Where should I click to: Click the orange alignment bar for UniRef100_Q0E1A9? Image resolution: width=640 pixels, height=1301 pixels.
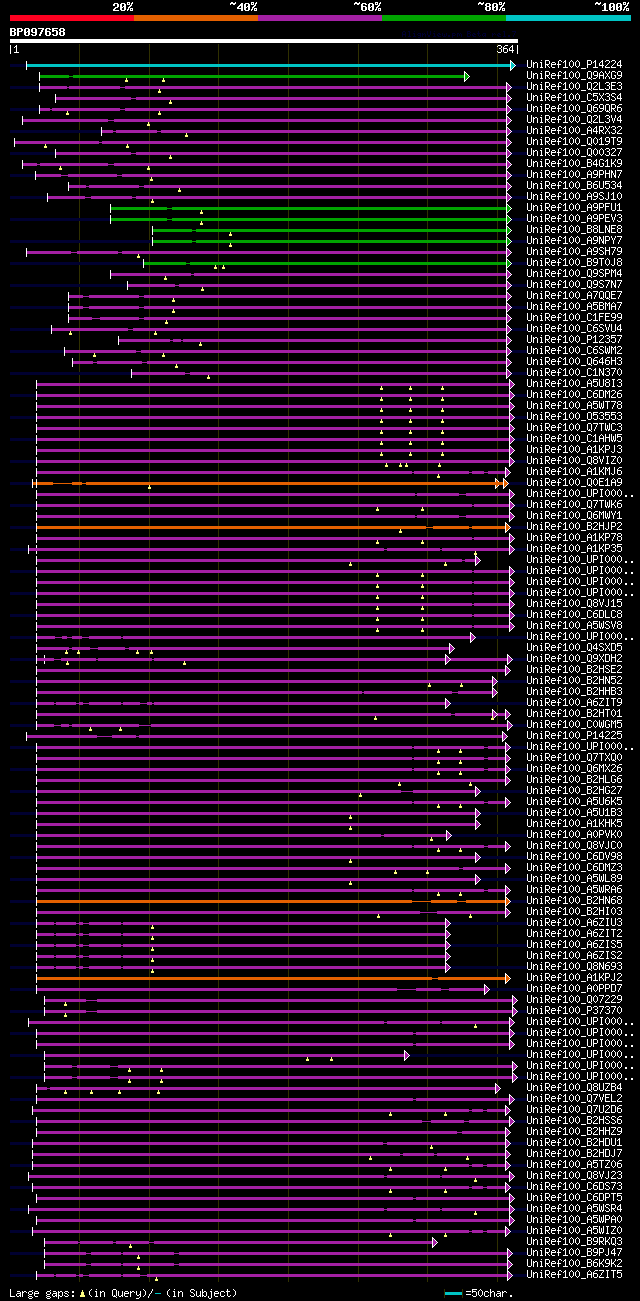point(272,483)
